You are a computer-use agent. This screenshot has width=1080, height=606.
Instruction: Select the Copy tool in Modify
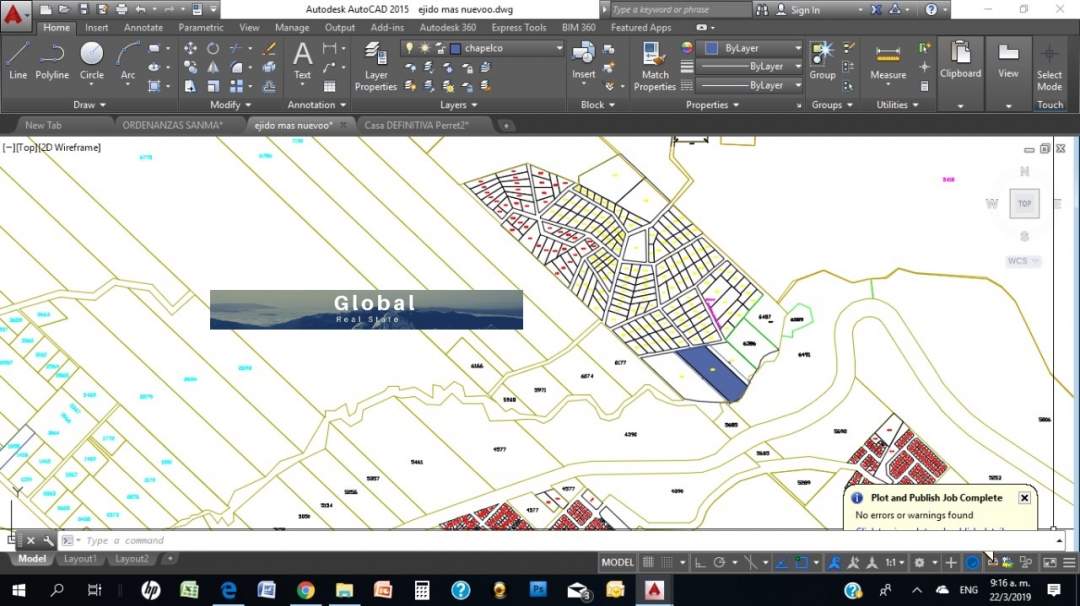coord(190,67)
